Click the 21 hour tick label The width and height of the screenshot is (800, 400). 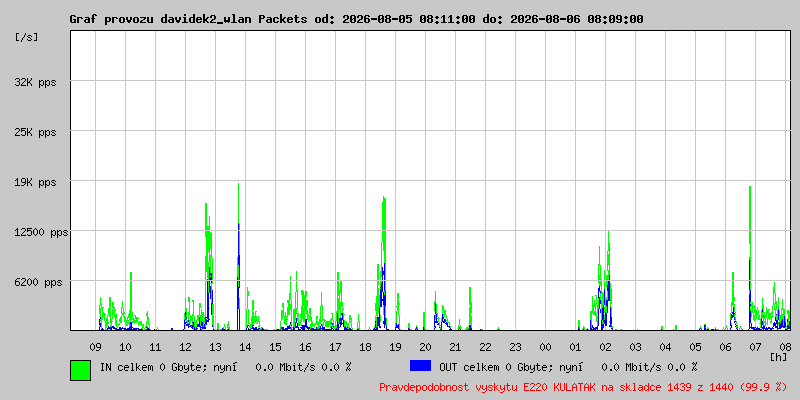point(456,347)
